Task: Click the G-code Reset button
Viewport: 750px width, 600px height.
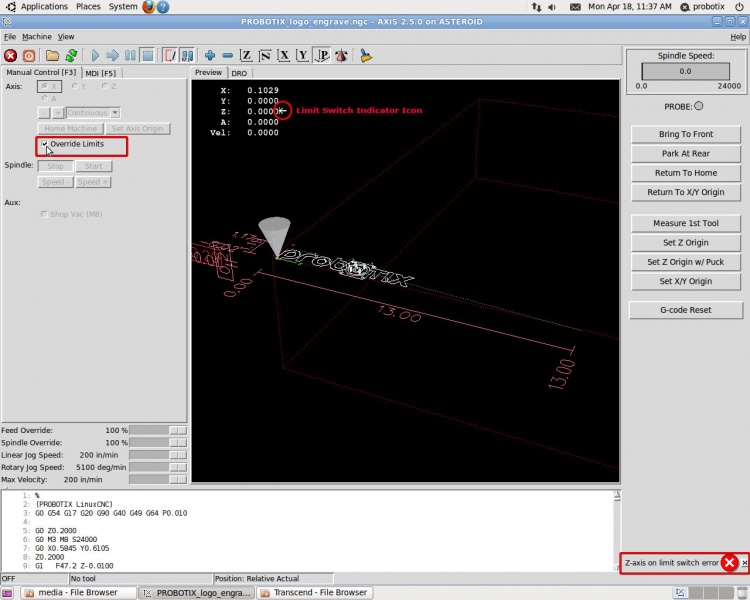Action: [685, 310]
